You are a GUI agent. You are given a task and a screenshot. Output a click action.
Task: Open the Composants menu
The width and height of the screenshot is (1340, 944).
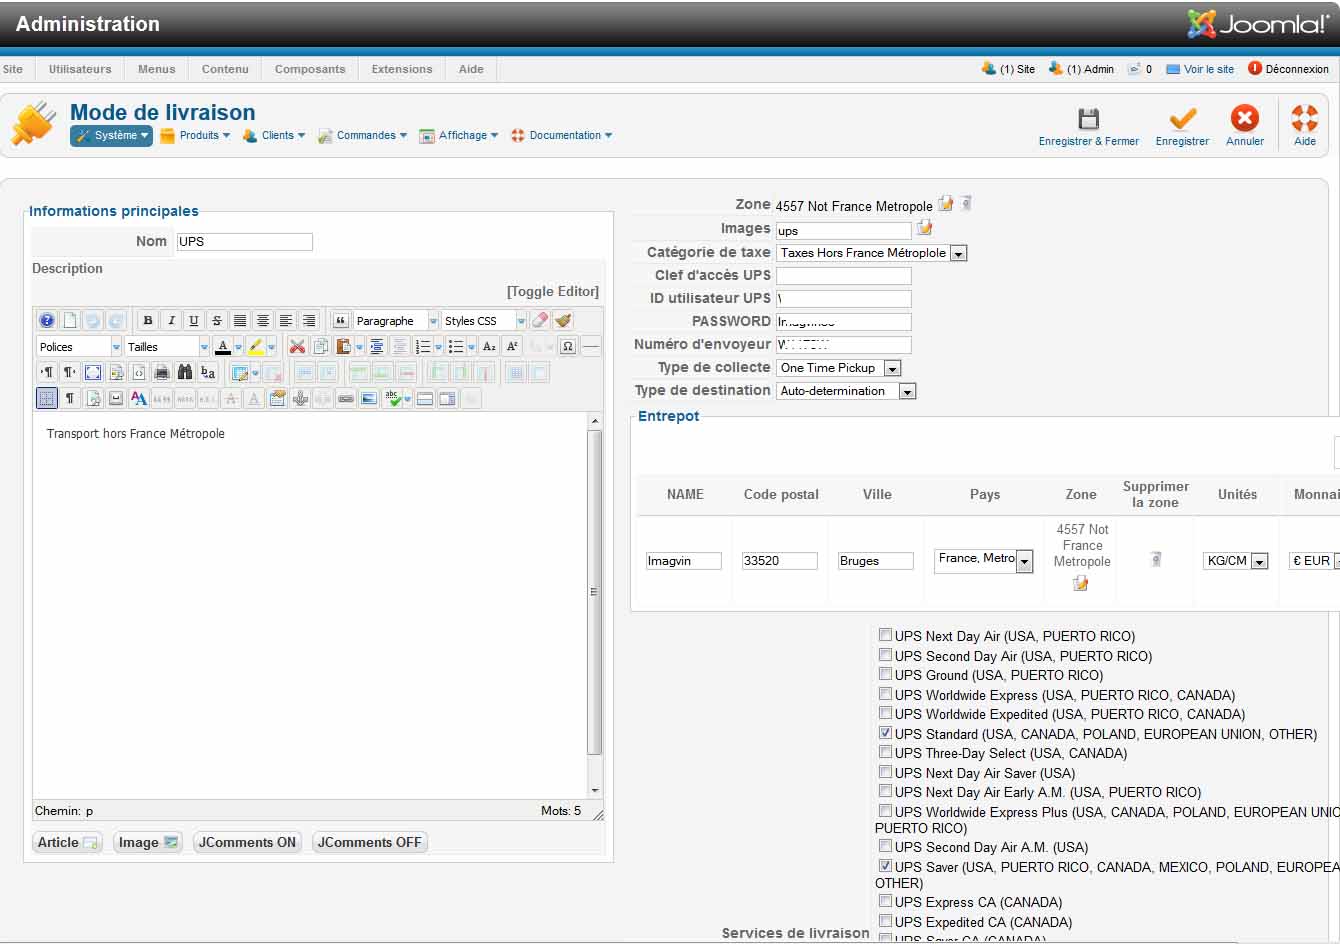coord(310,69)
